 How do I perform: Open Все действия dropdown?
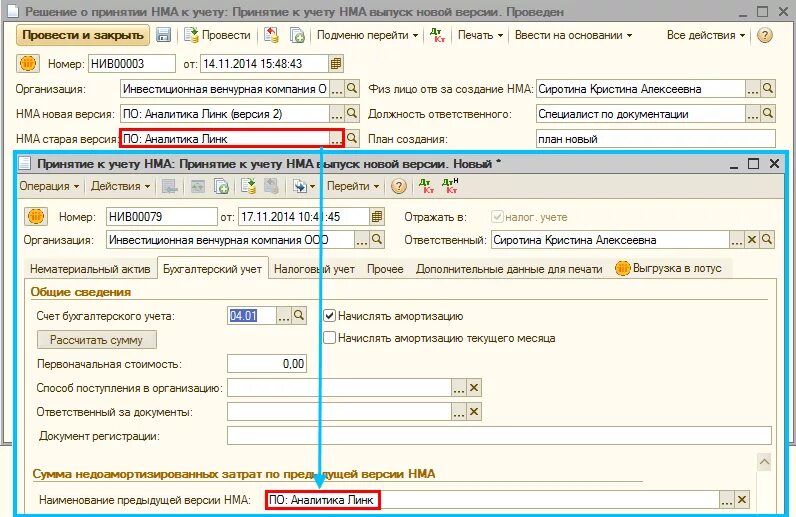pos(706,35)
